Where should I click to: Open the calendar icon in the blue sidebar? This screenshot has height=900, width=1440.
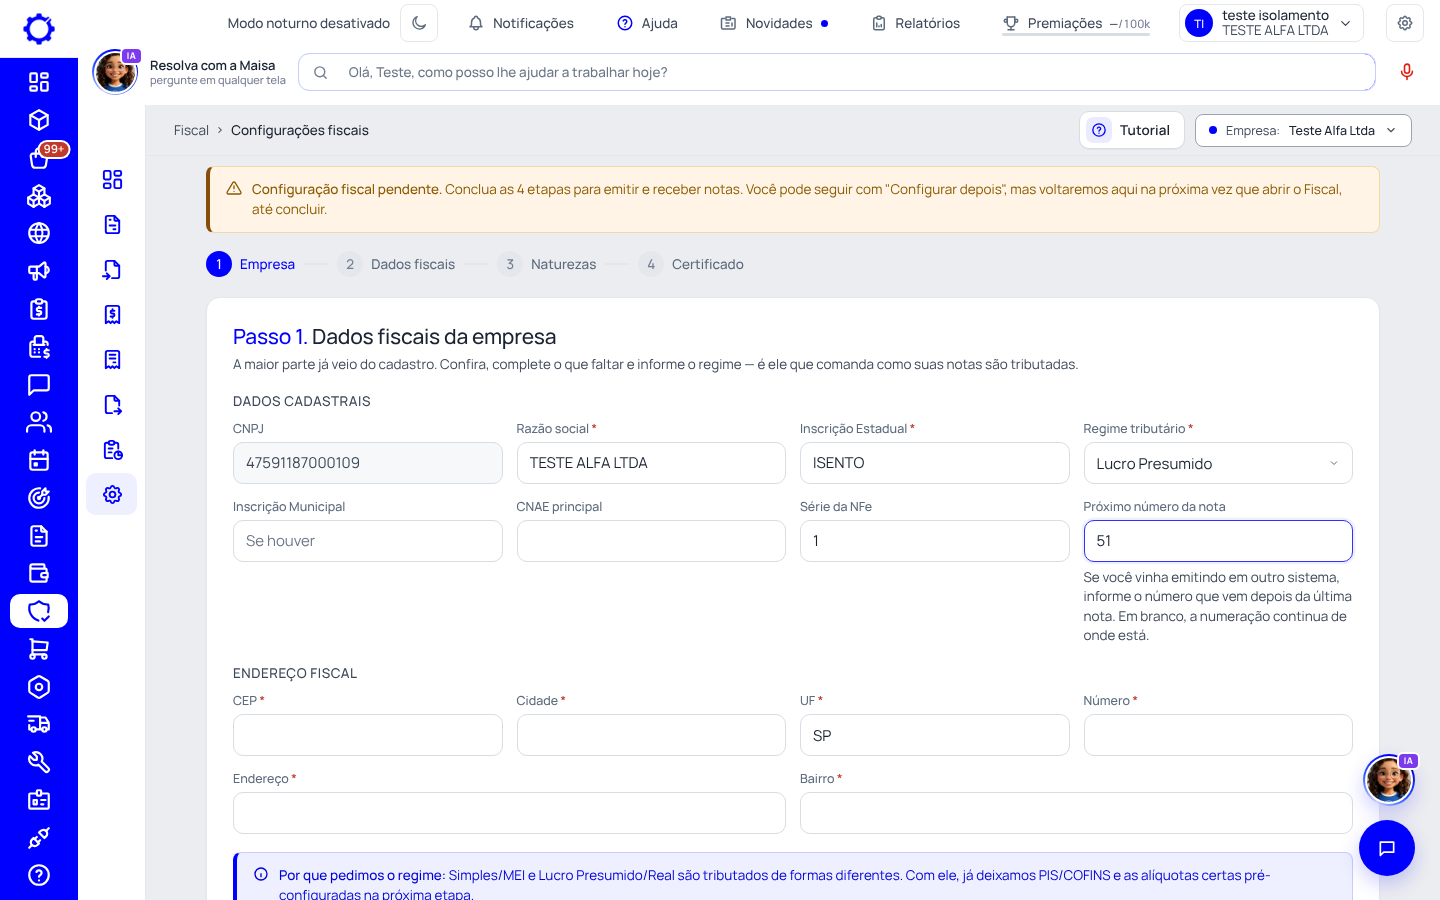[x=39, y=460]
